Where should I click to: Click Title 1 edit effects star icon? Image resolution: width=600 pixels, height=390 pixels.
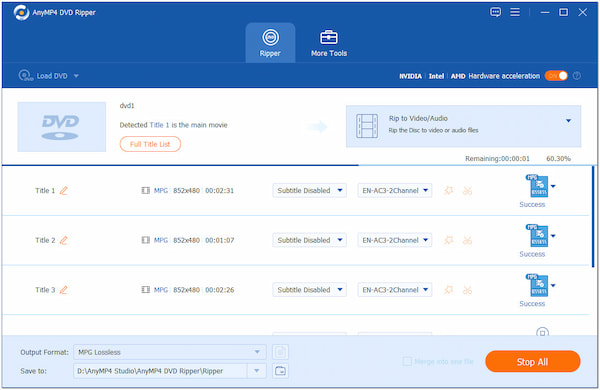click(448, 190)
